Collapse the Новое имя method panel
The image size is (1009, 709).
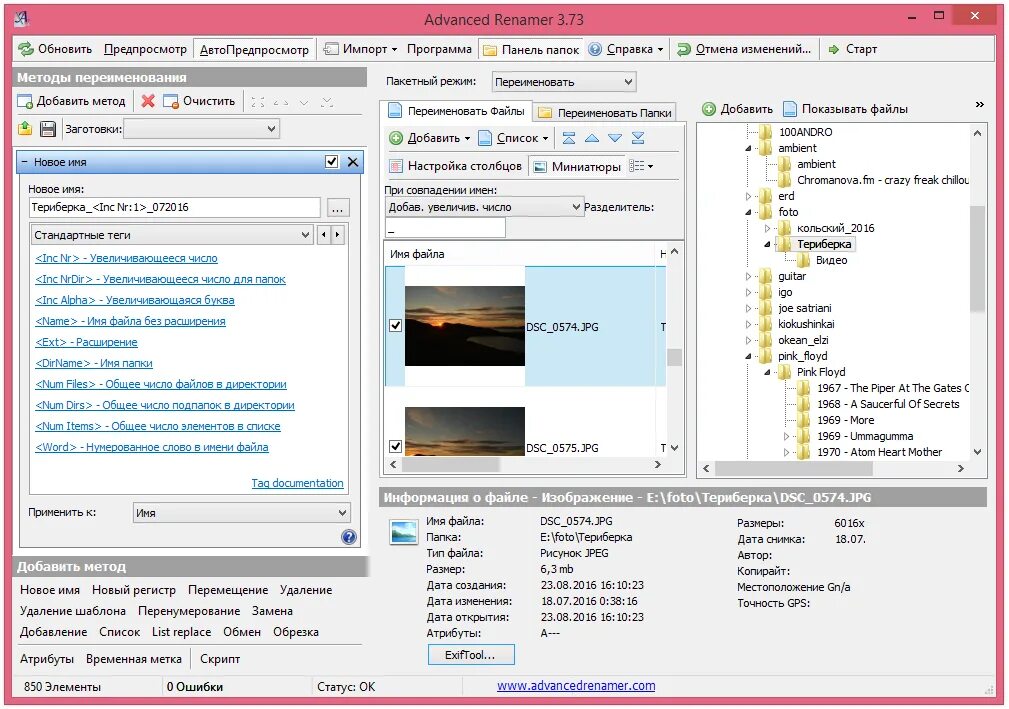24,162
